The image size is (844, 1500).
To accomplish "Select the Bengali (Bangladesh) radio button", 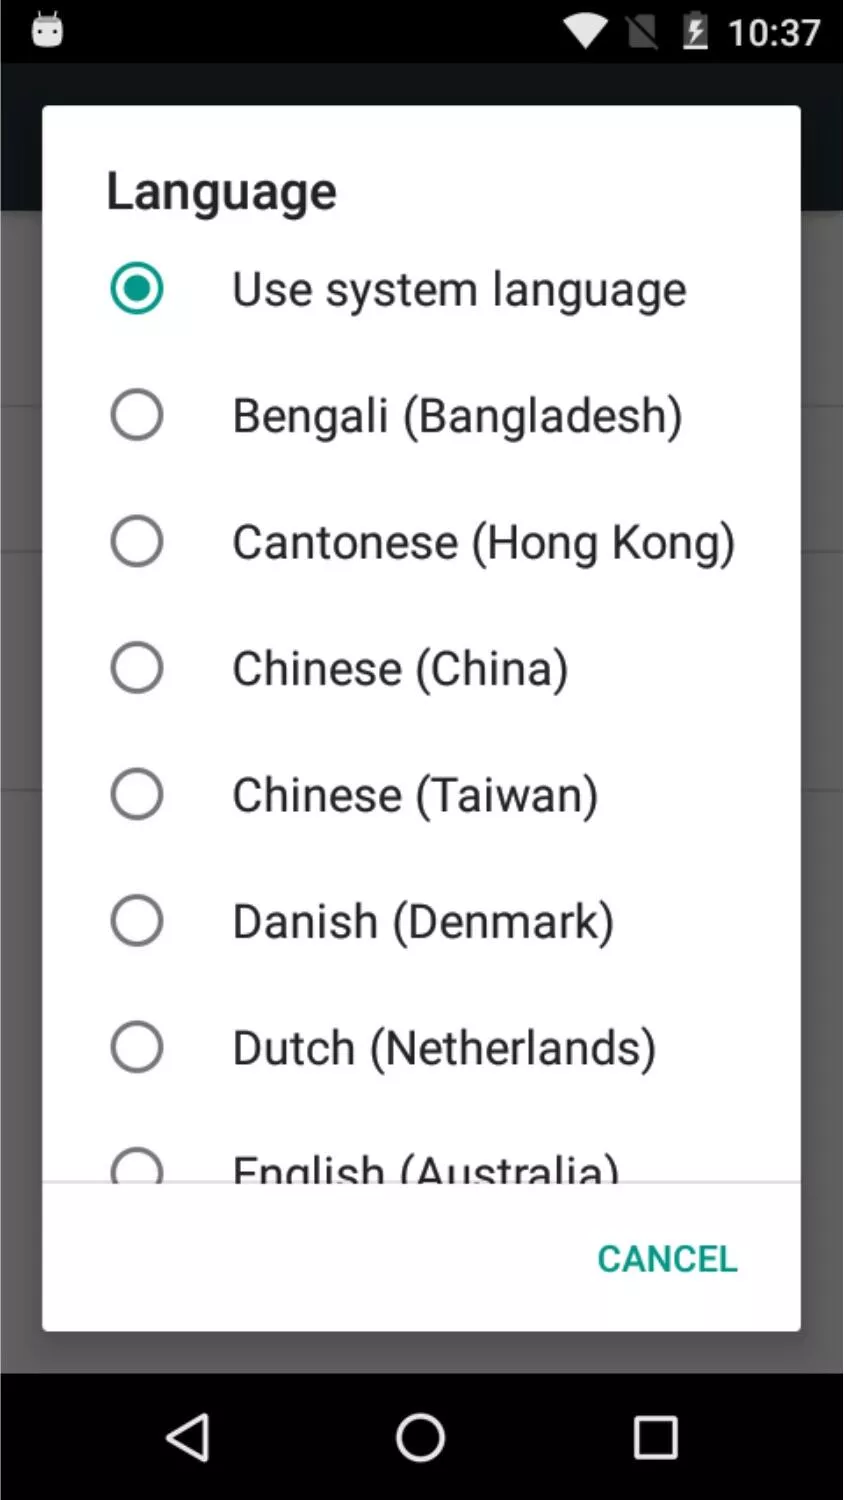I will (137, 415).
